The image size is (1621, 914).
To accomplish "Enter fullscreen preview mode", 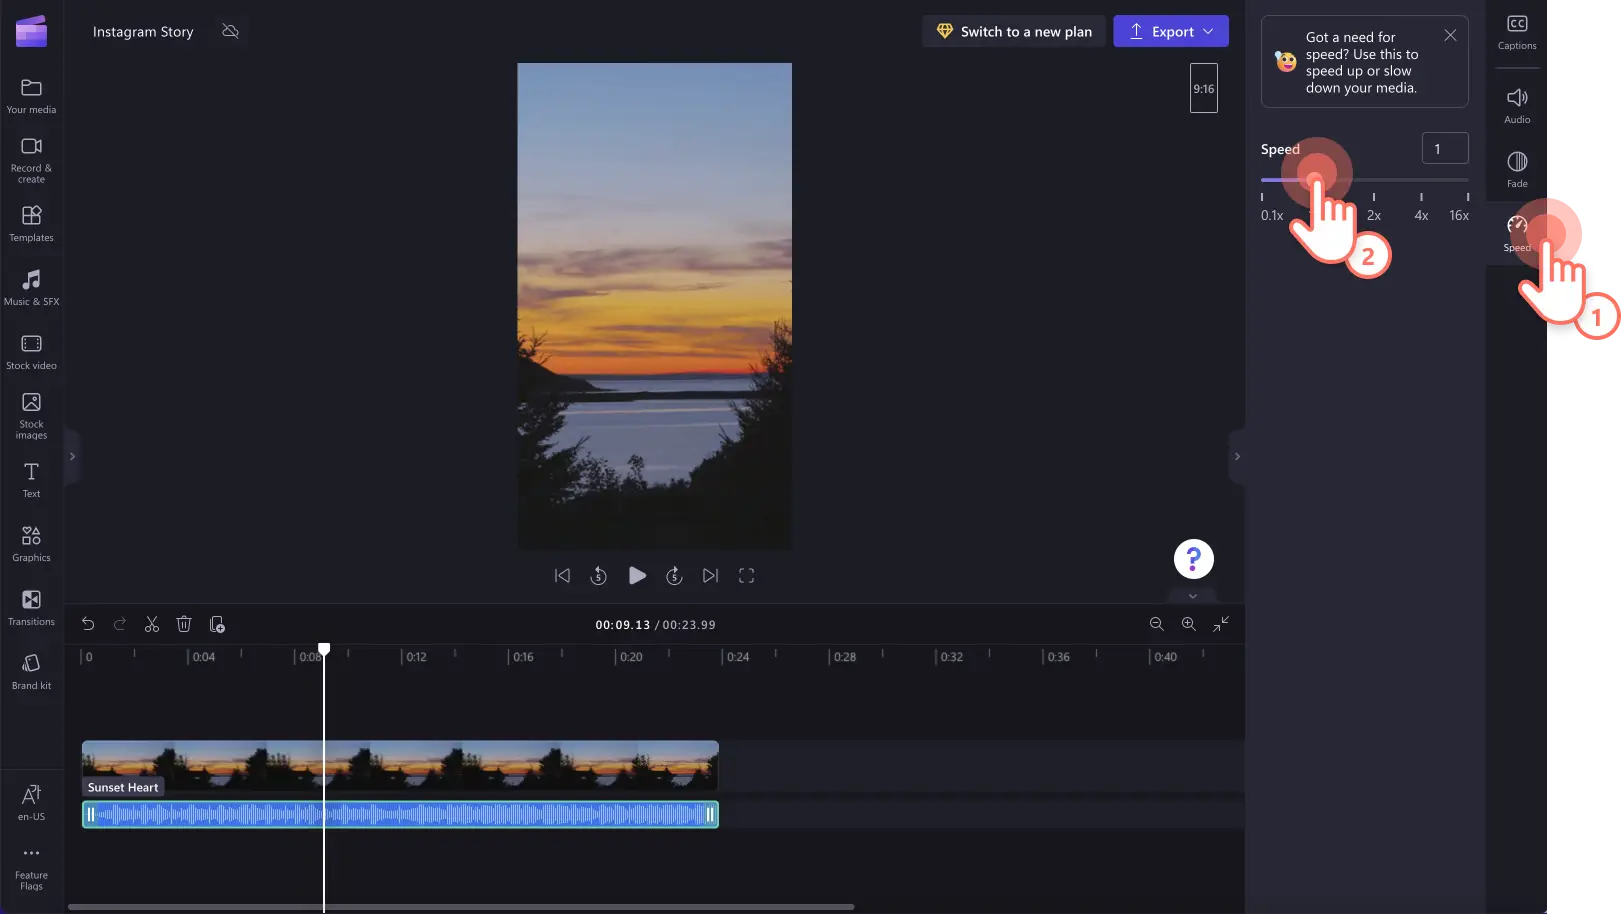I will 746,575.
